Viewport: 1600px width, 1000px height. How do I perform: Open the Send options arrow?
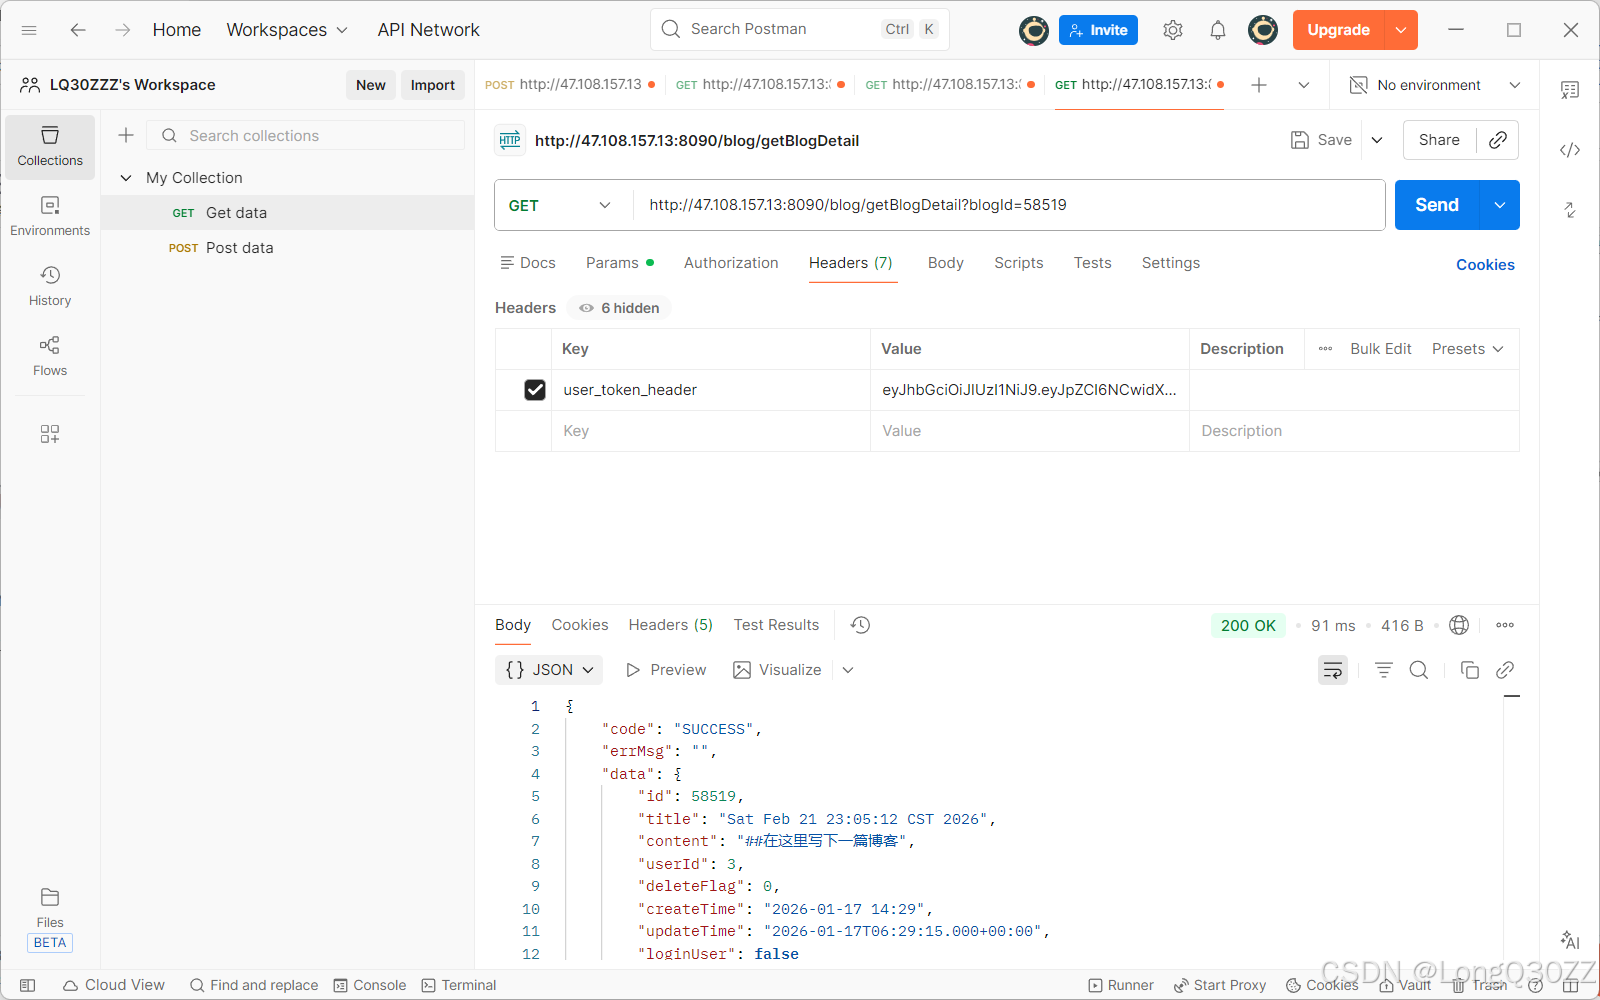click(1500, 205)
